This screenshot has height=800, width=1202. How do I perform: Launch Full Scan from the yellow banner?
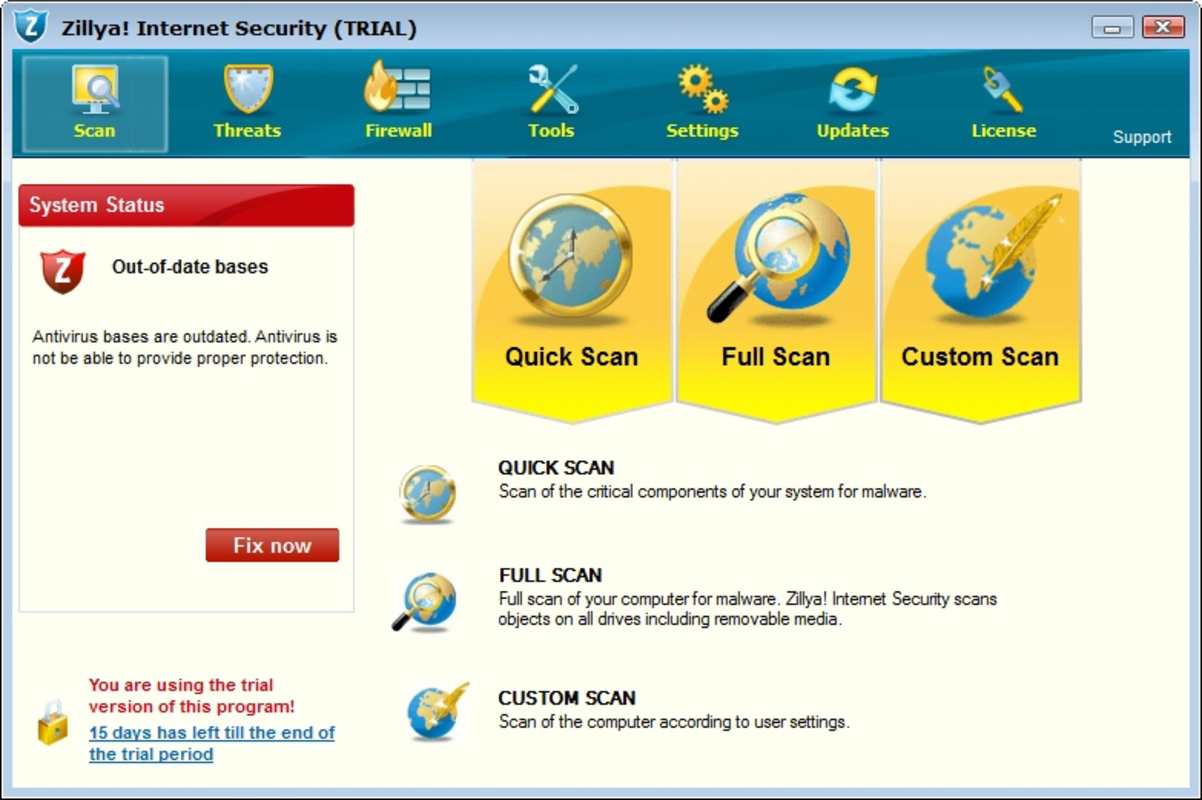tap(776, 290)
